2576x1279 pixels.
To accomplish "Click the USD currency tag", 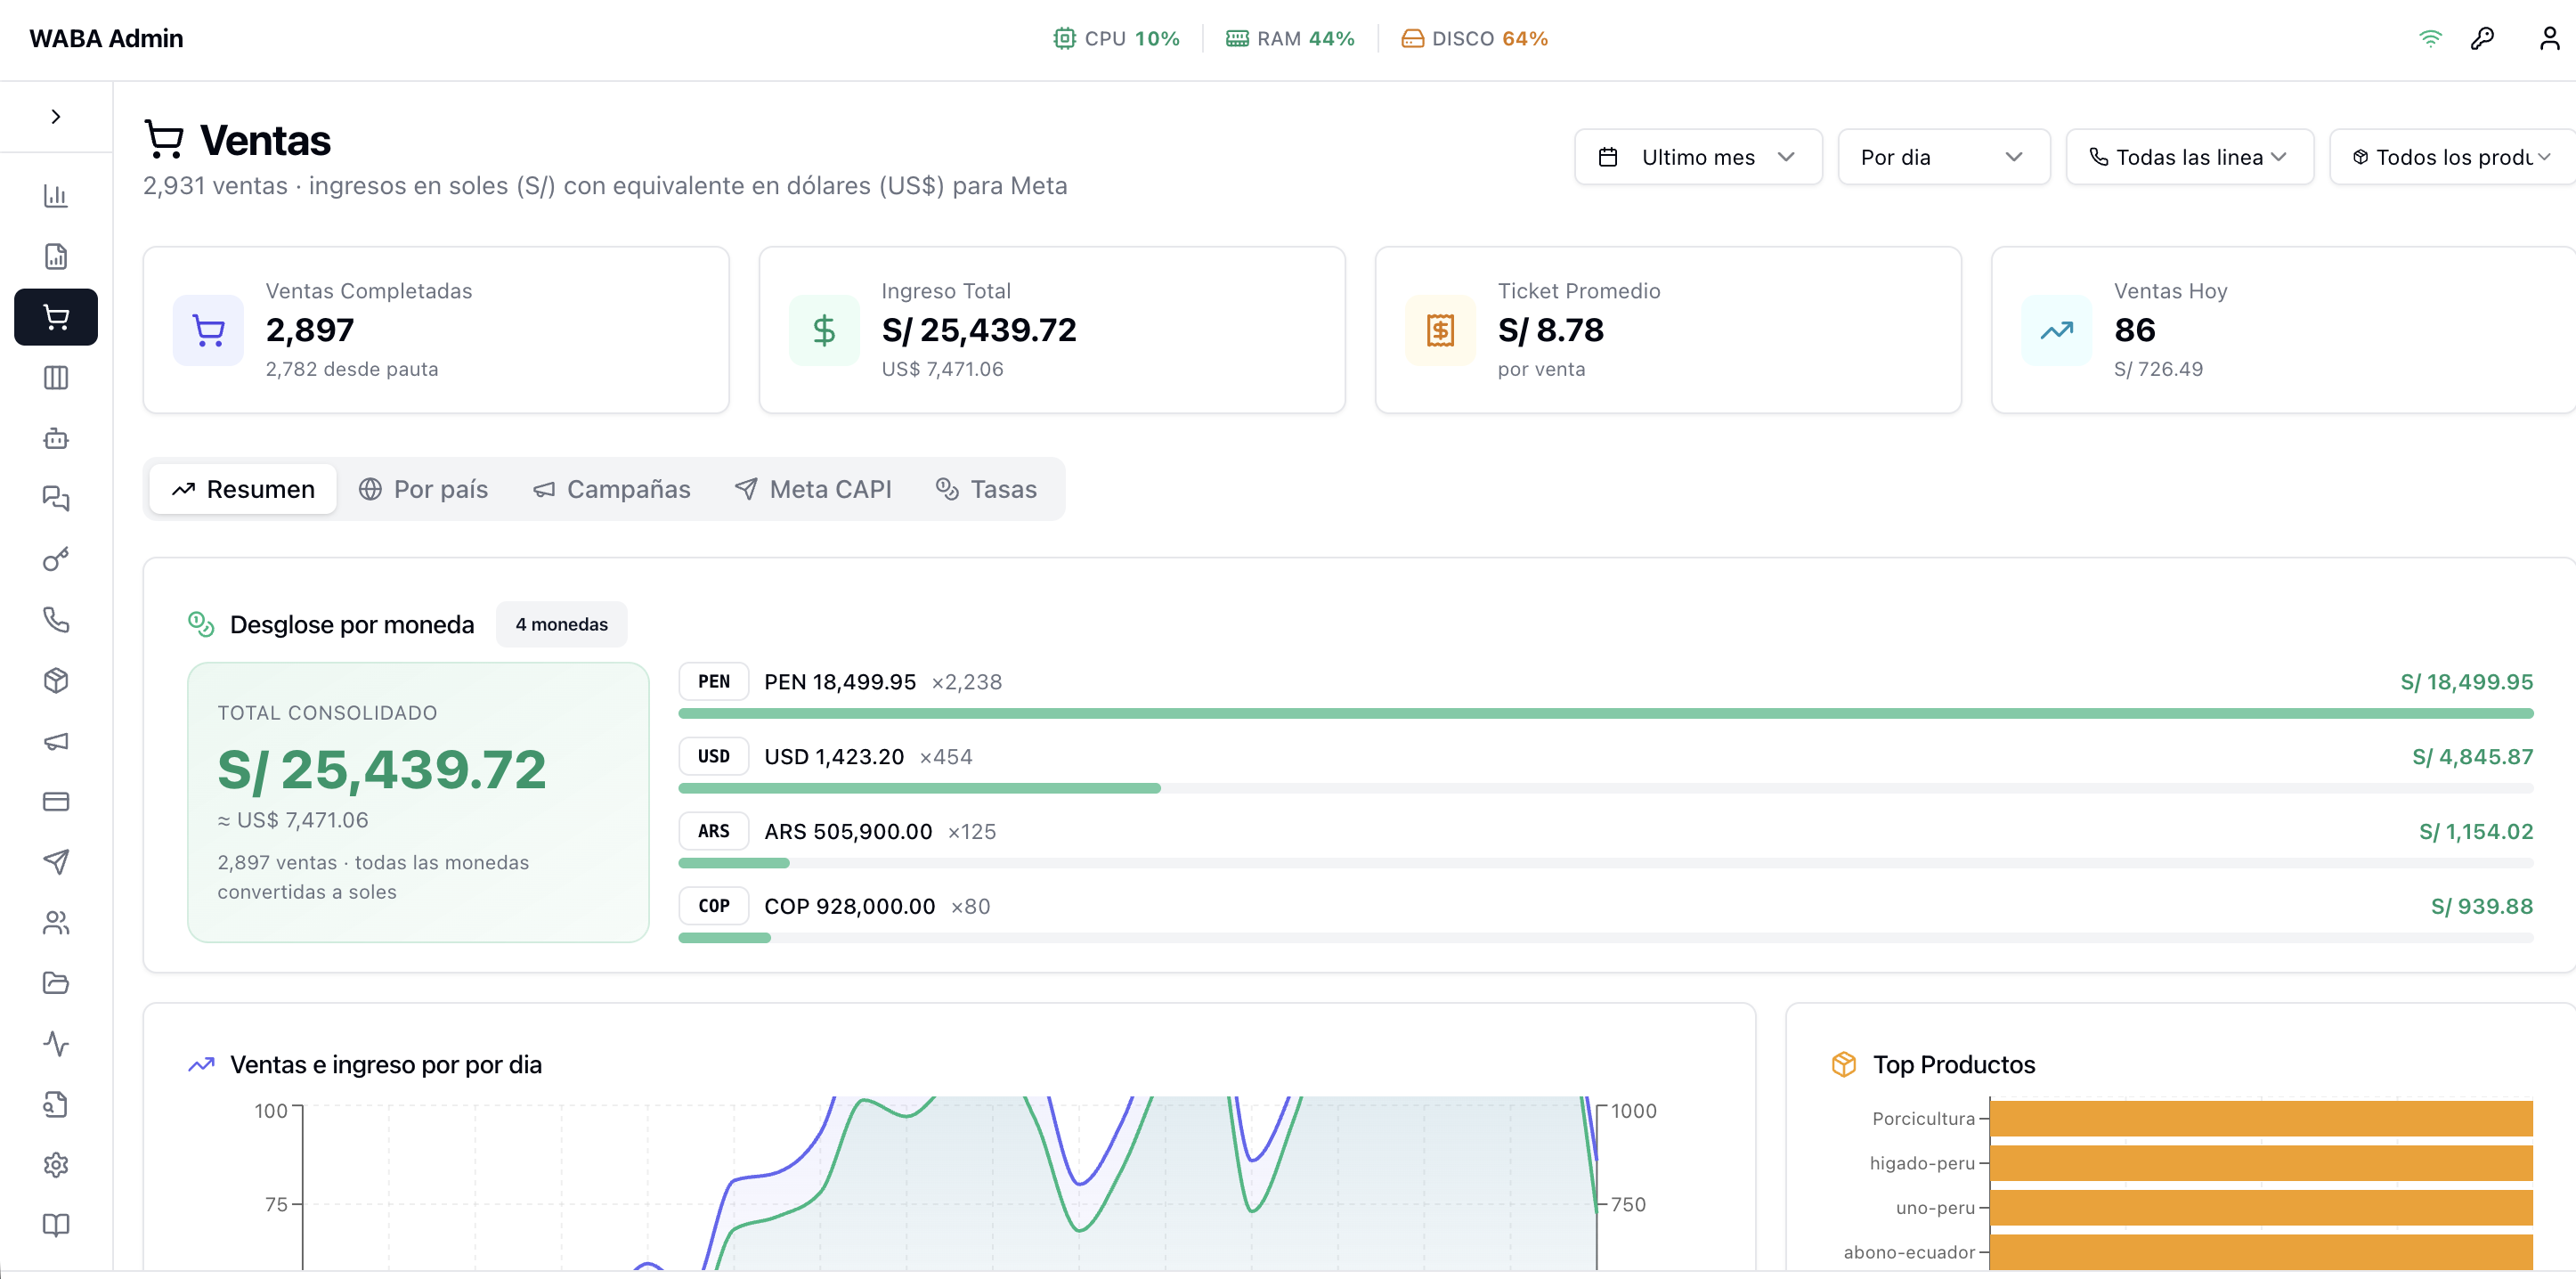I will (x=714, y=757).
